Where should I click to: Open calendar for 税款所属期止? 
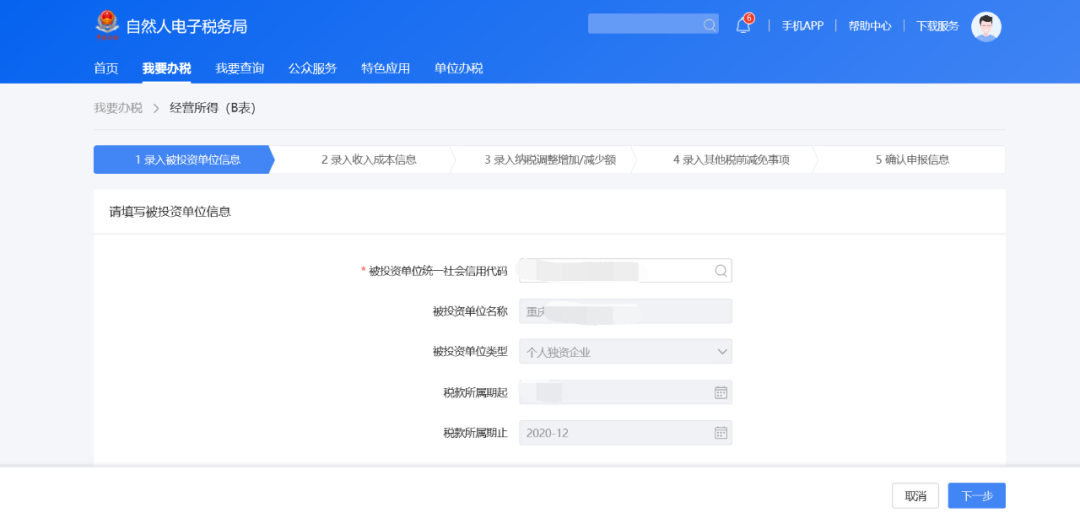point(720,433)
